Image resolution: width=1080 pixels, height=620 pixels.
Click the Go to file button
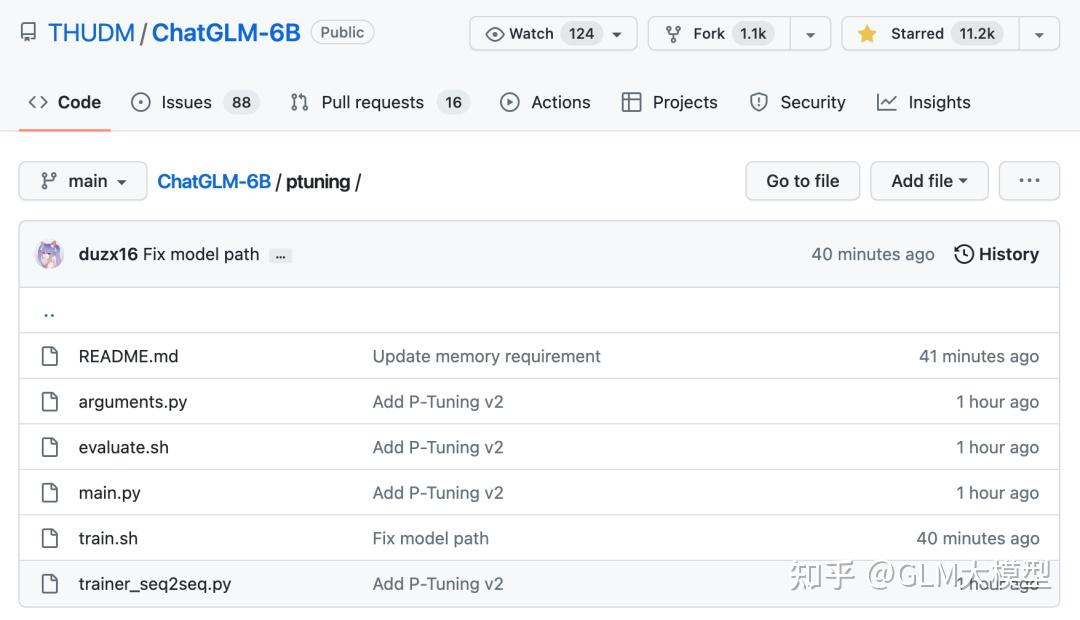pyautogui.click(x=802, y=181)
